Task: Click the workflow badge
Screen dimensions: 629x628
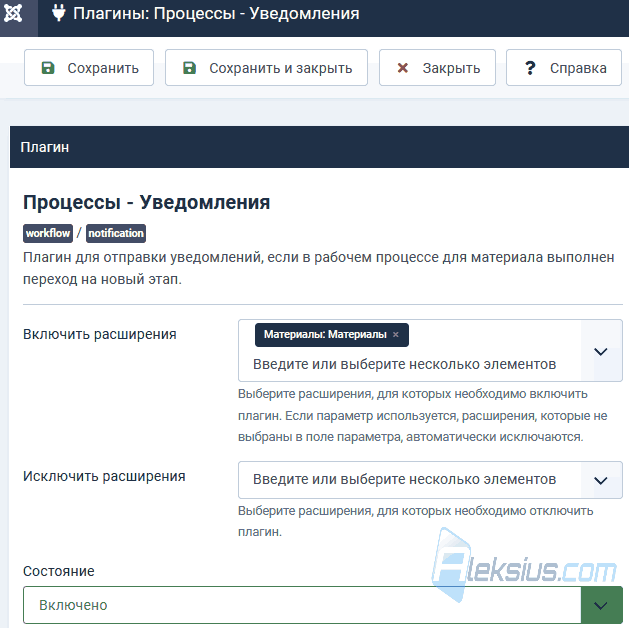Action: point(48,233)
